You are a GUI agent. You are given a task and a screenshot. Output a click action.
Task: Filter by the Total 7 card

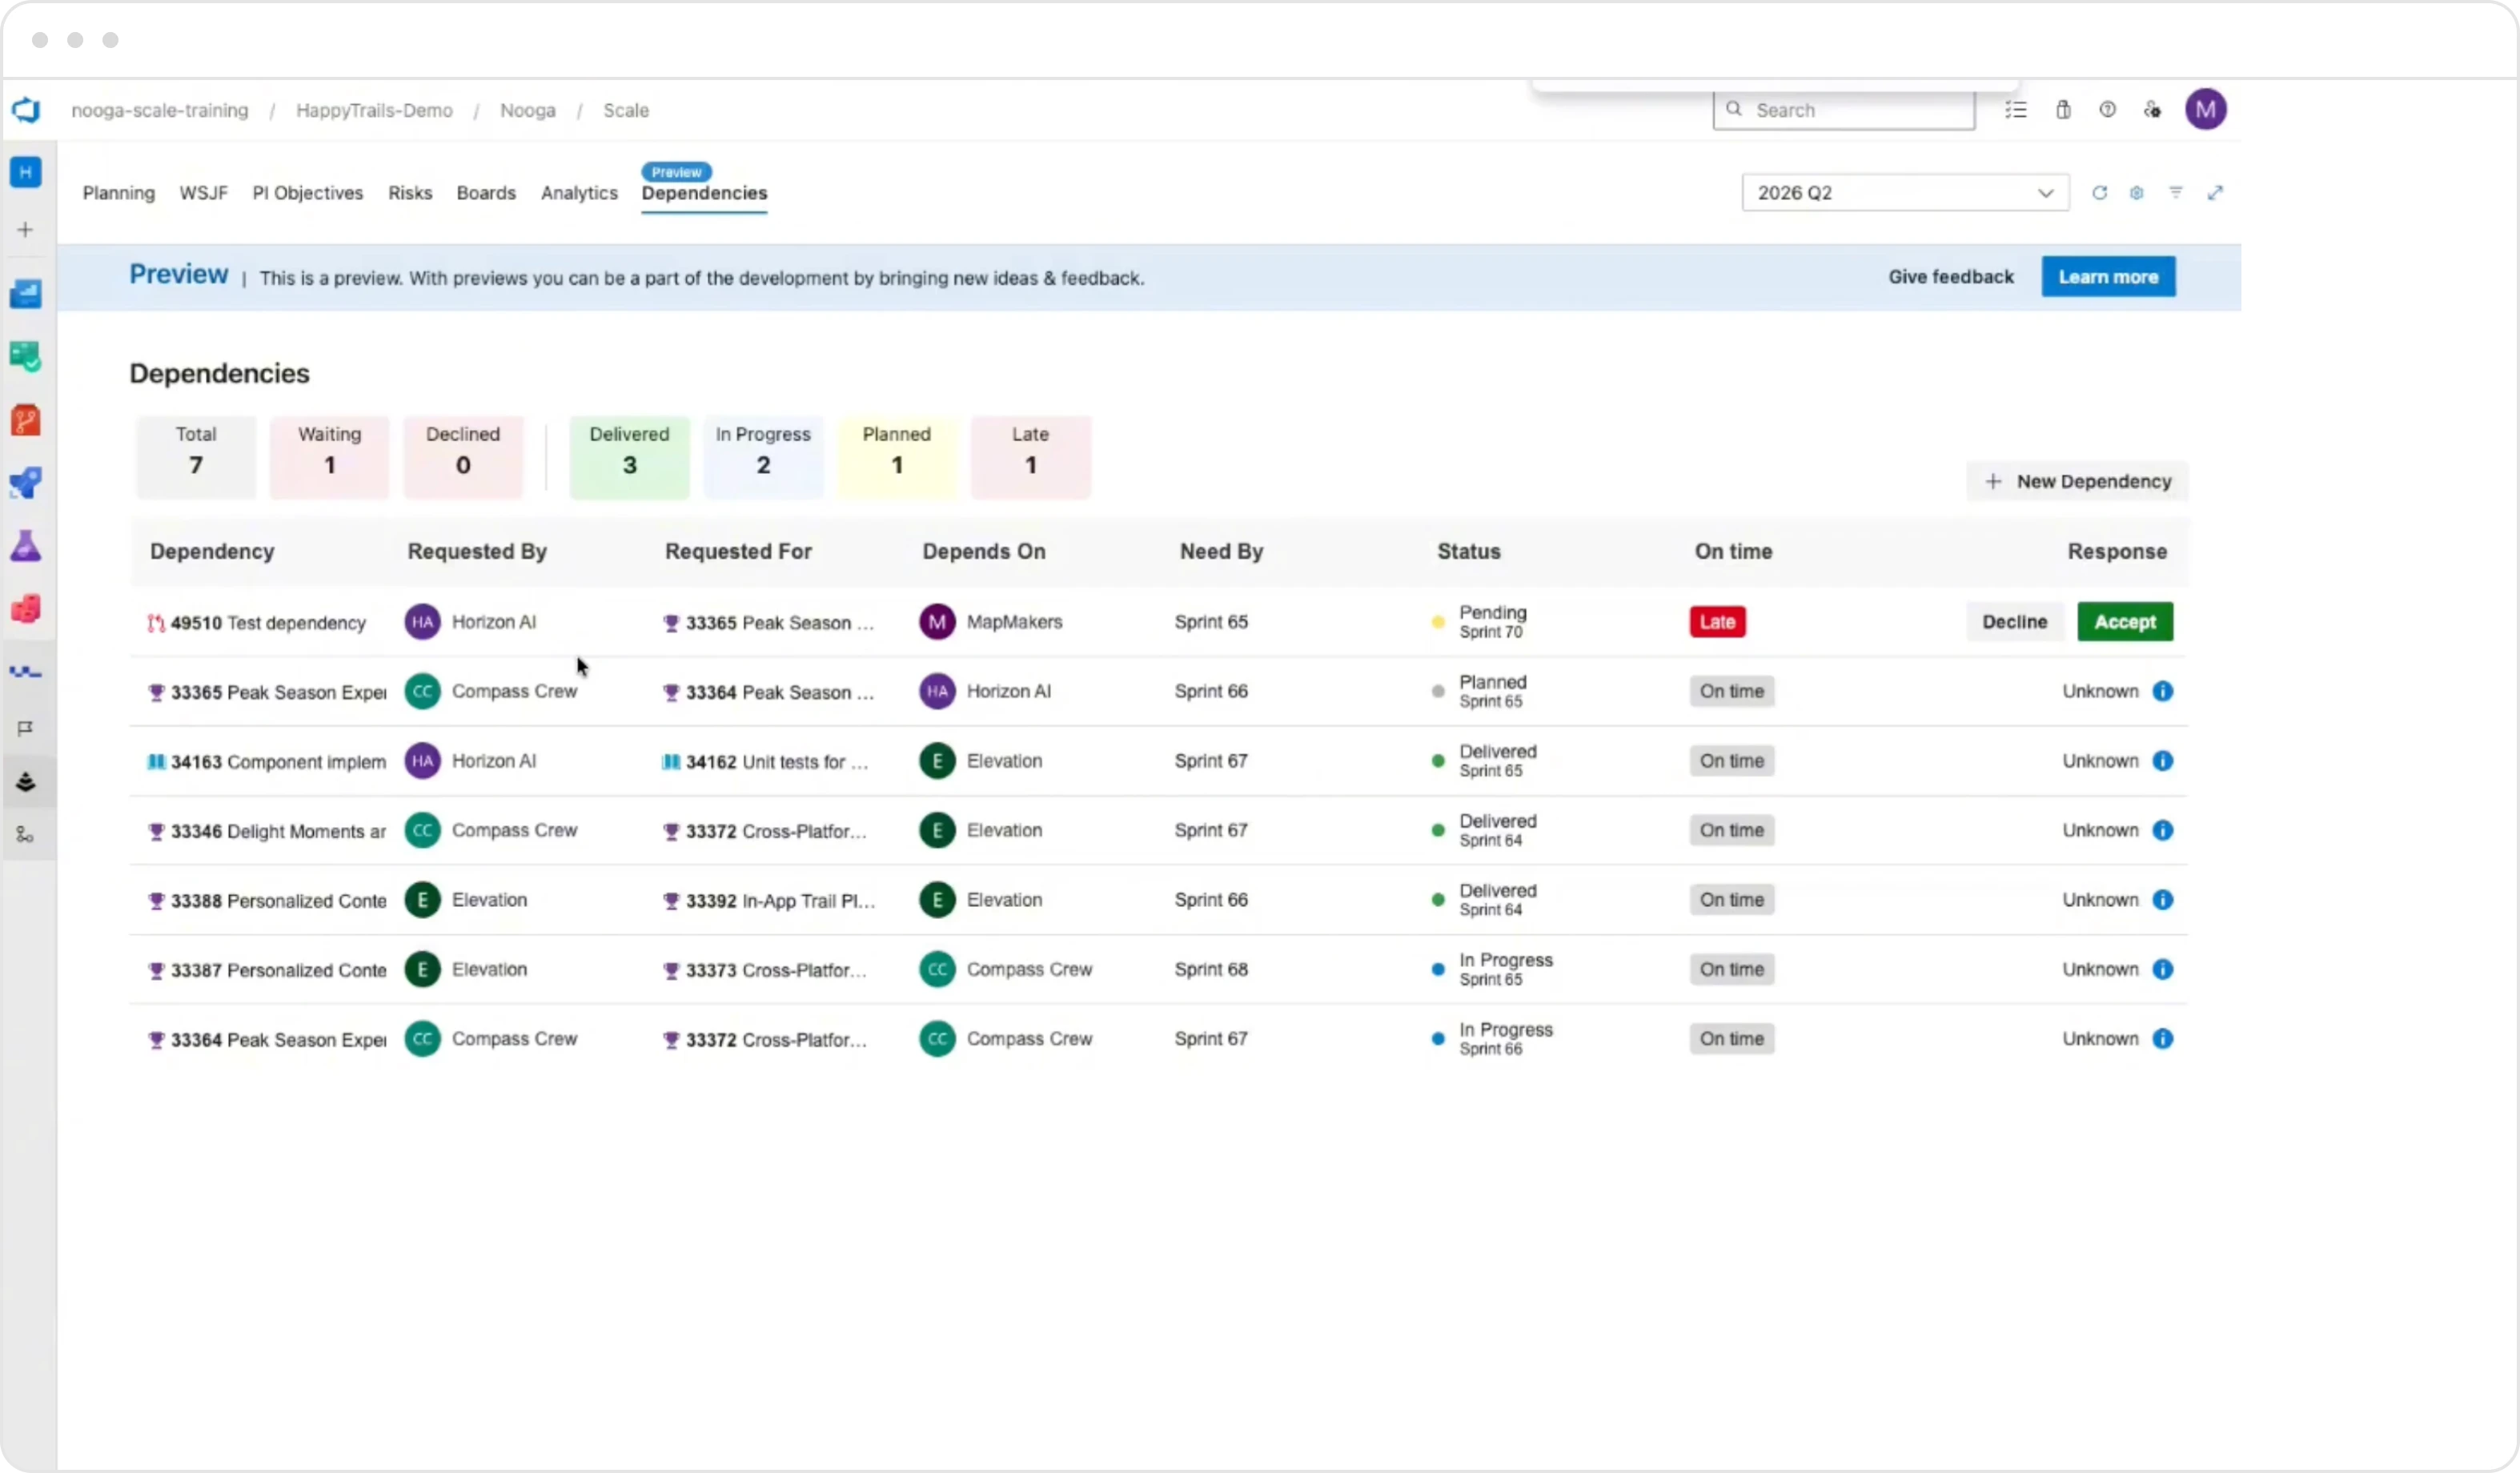click(x=196, y=457)
